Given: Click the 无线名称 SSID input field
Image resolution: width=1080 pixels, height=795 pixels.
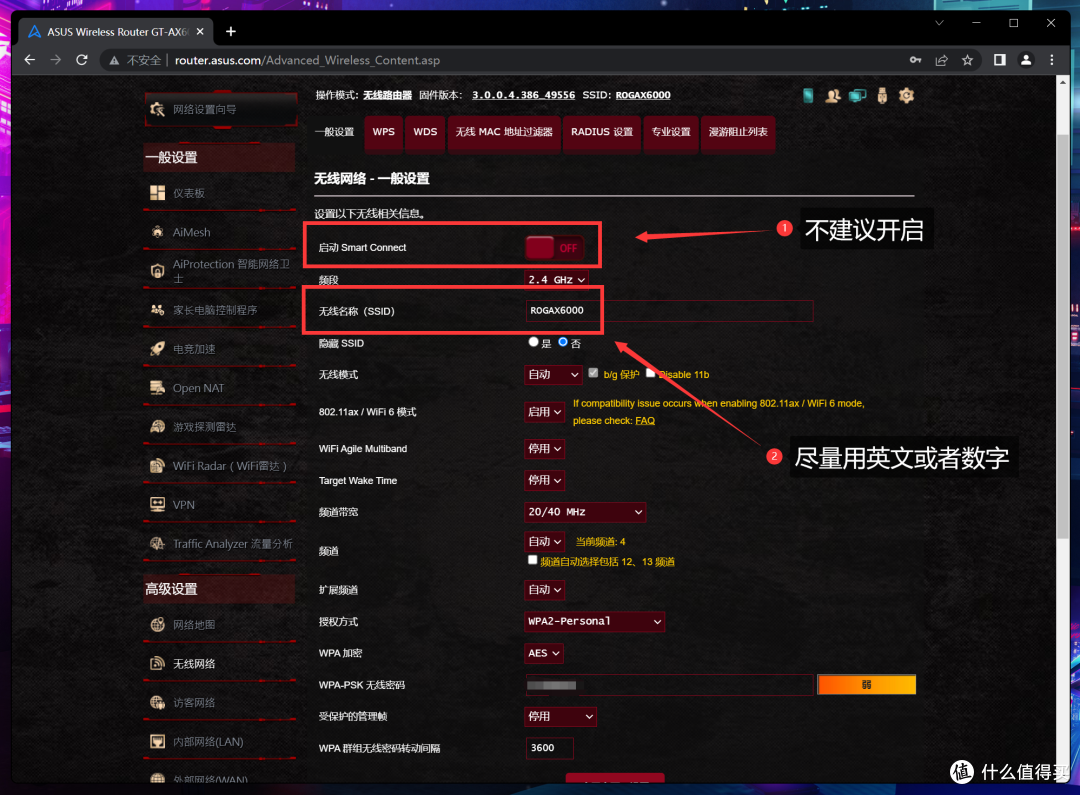Looking at the screenshot, I should point(669,311).
